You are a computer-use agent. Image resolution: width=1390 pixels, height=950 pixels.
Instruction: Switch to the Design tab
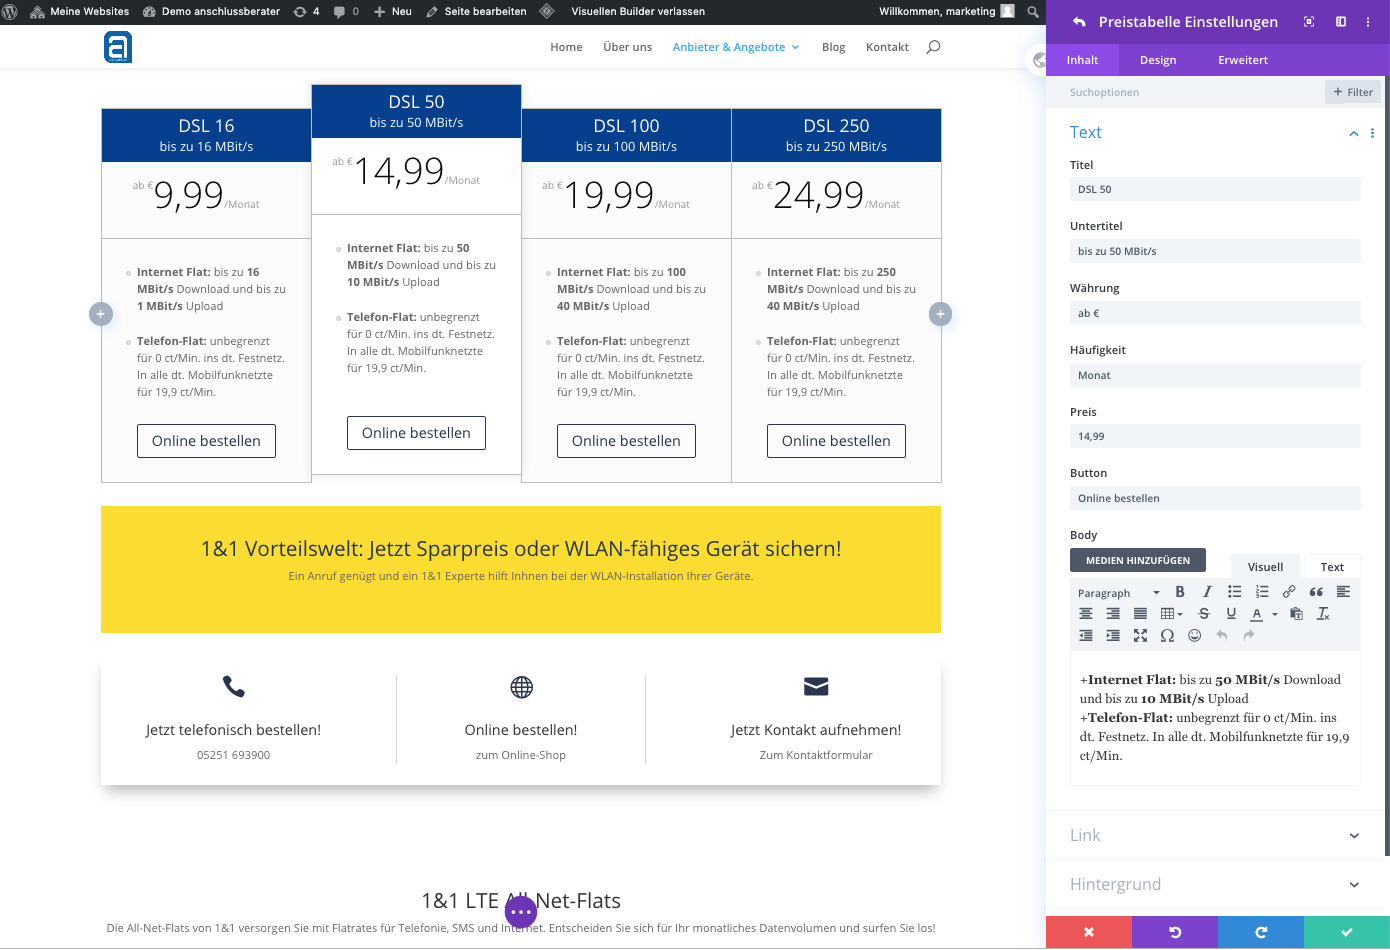coord(1158,60)
